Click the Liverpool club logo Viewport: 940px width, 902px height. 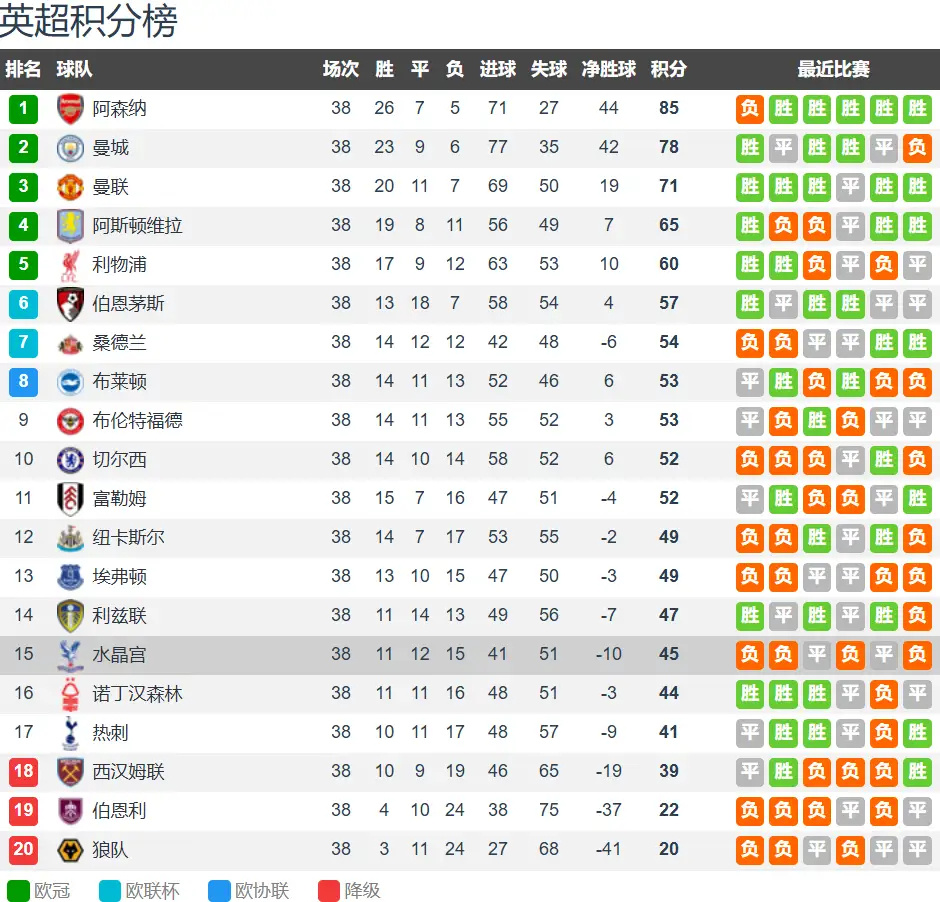[70, 266]
